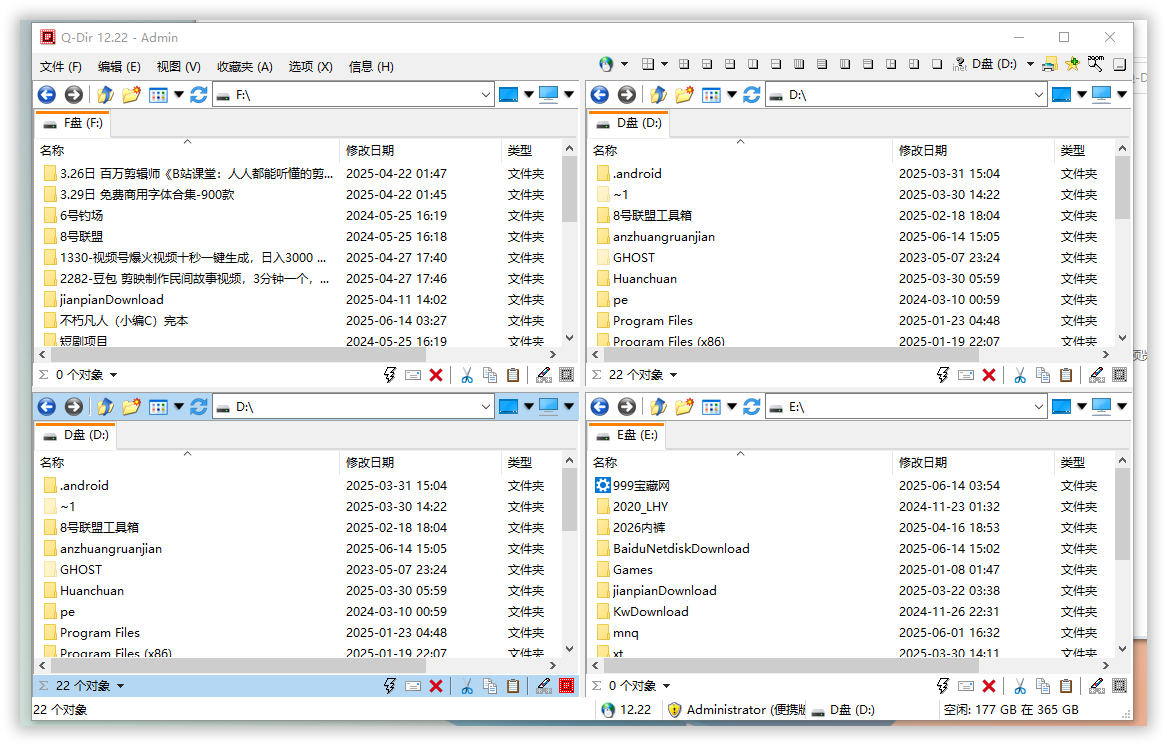Open the 选项 (X) menu
The image size is (1167, 746).
[310, 66]
